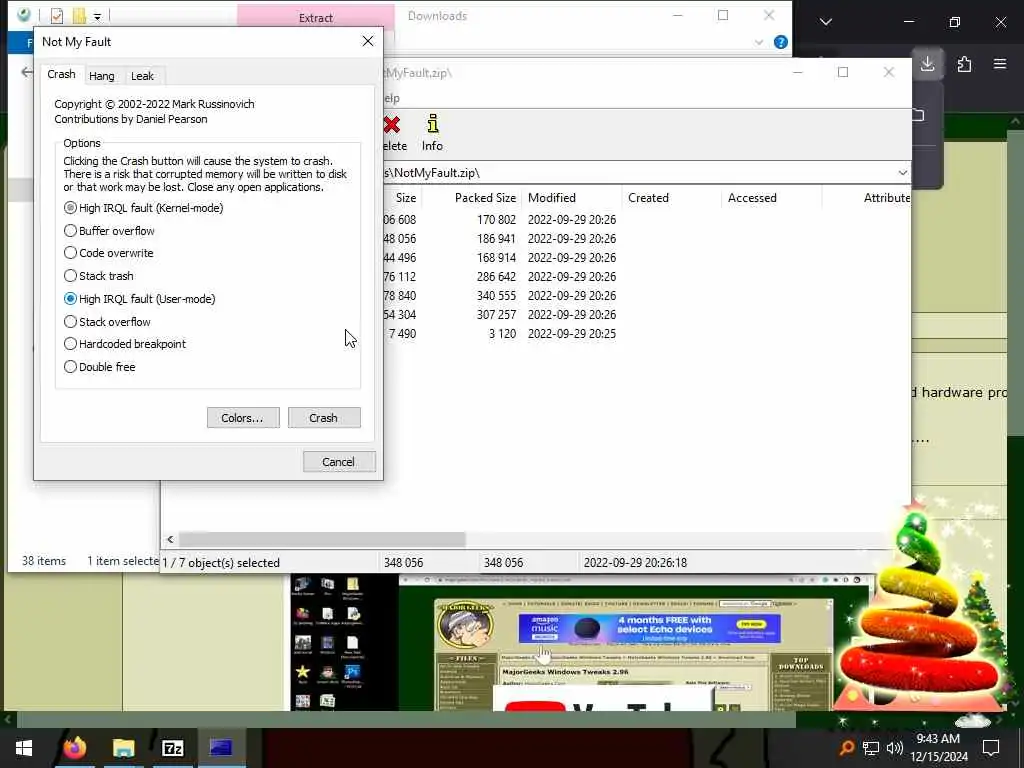The width and height of the screenshot is (1024, 768).
Task: Click the Colors... button
Action: pyautogui.click(x=243, y=418)
